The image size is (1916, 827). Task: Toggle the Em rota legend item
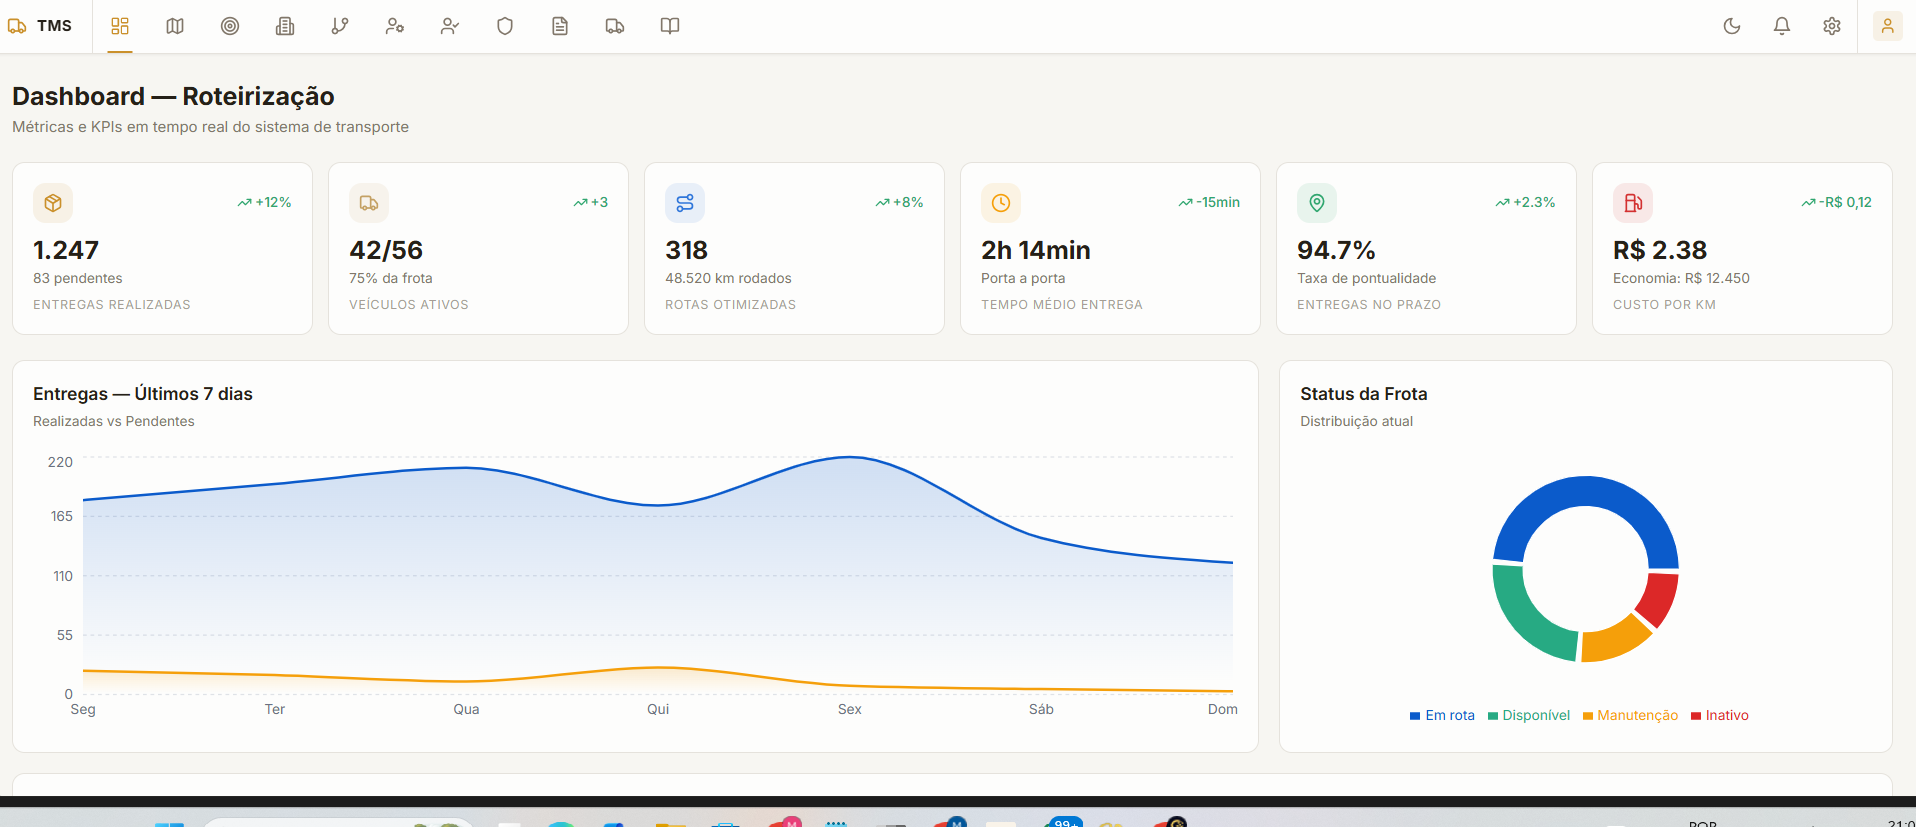pyautogui.click(x=1442, y=715)
